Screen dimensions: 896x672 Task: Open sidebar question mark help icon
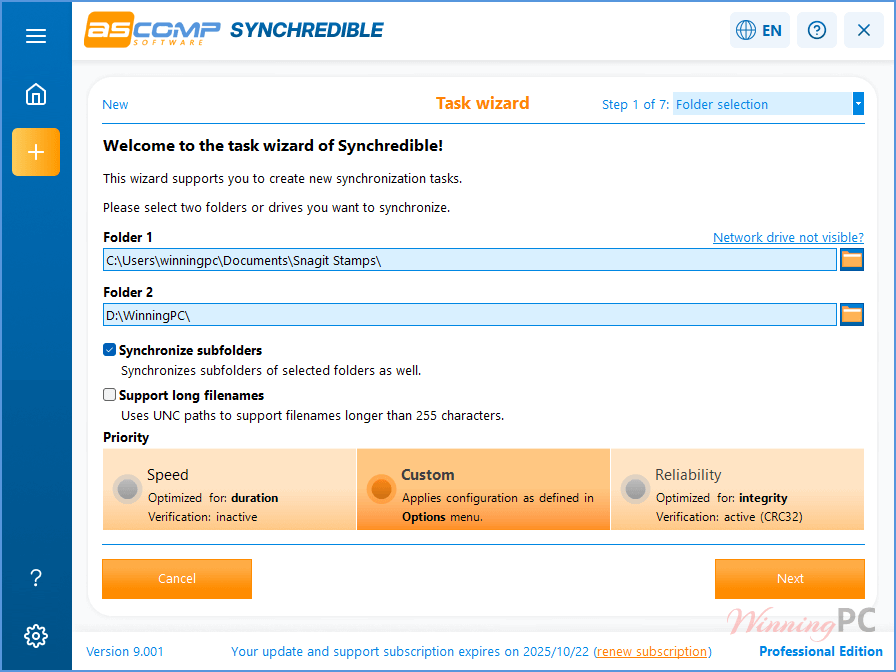[x=35, y=578]
